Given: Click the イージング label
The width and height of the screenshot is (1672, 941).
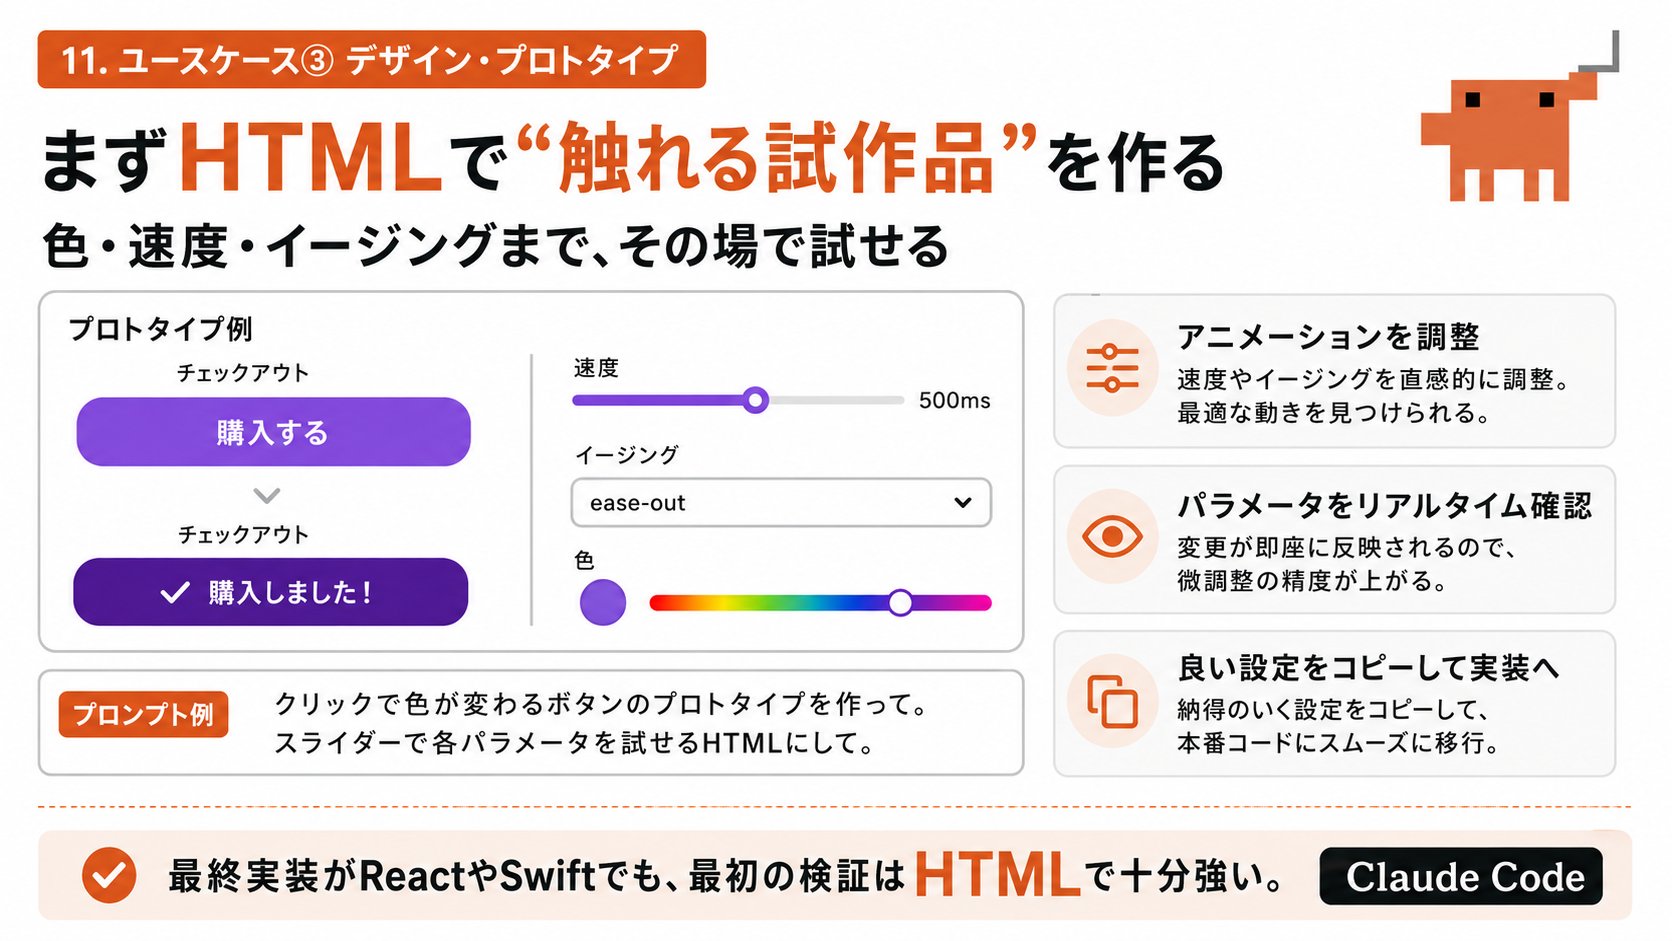Looking at the screenshot, I should (x=627, y=455).
